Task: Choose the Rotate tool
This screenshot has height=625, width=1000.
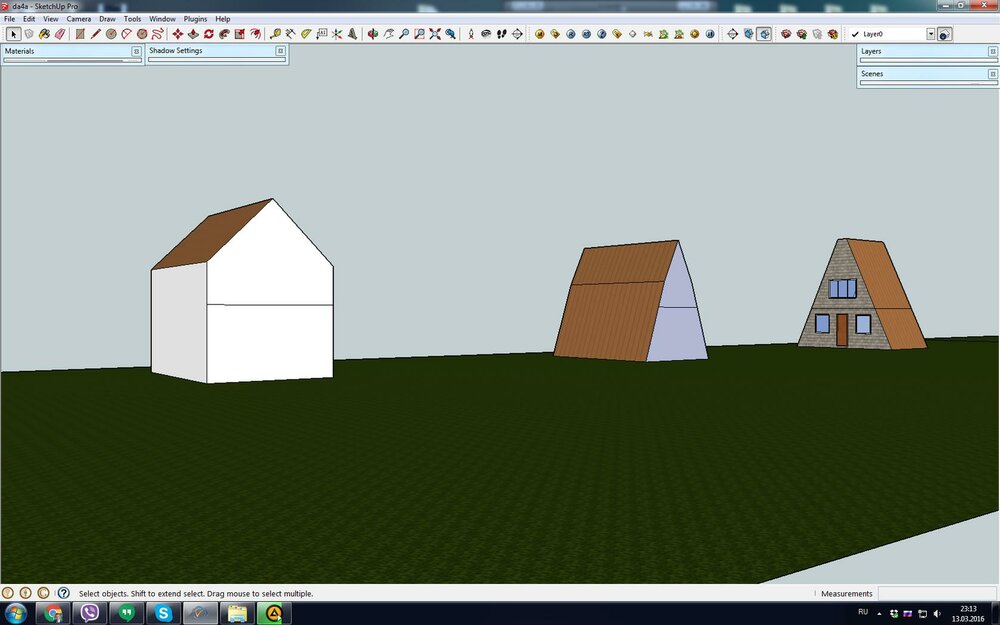Action: click(x=209, y=33)
